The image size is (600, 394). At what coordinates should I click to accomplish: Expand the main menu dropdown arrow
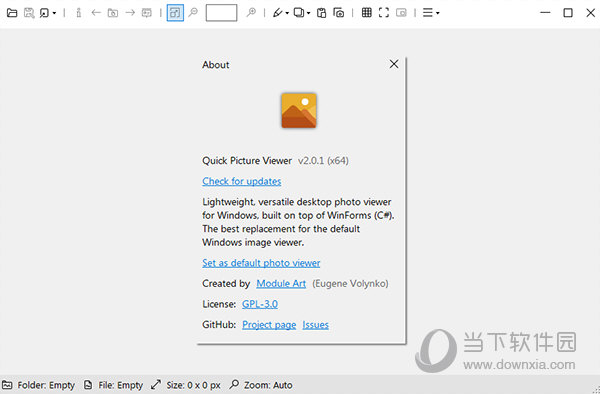coord(438,13)
